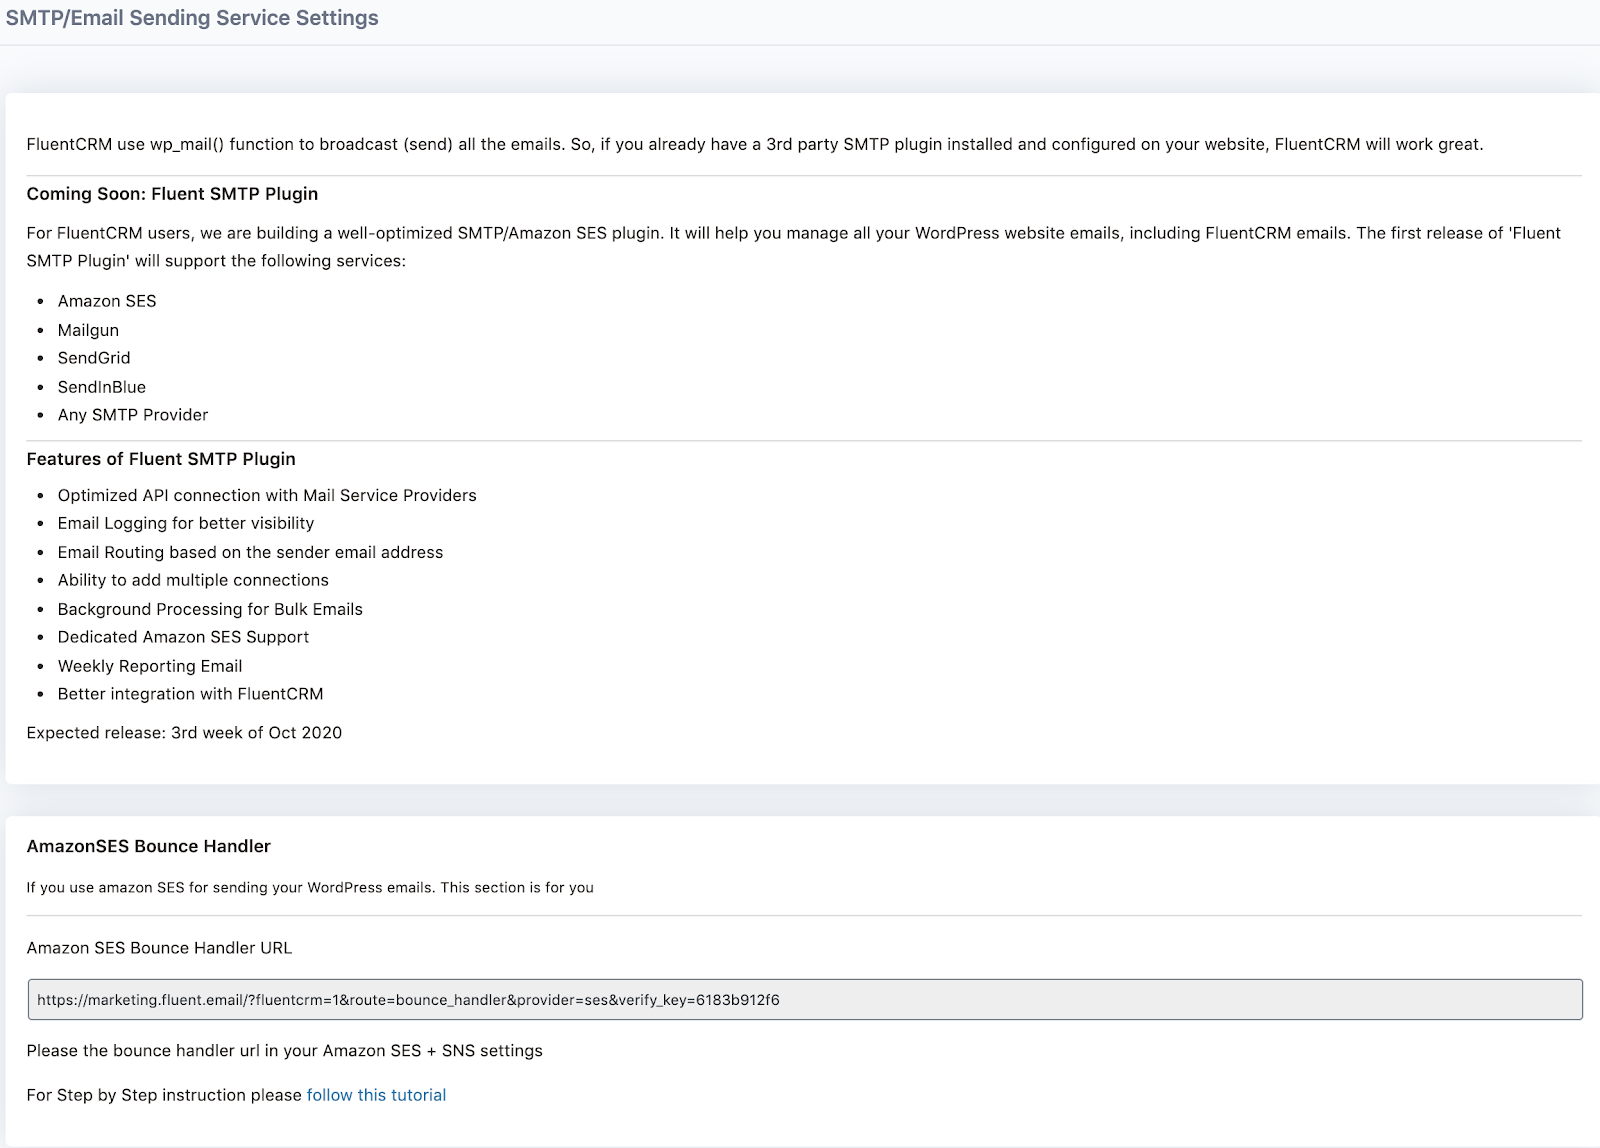Click the "Any SMTP Provider" list item
Screen dimensions: 1600x1148
(133, 415)
